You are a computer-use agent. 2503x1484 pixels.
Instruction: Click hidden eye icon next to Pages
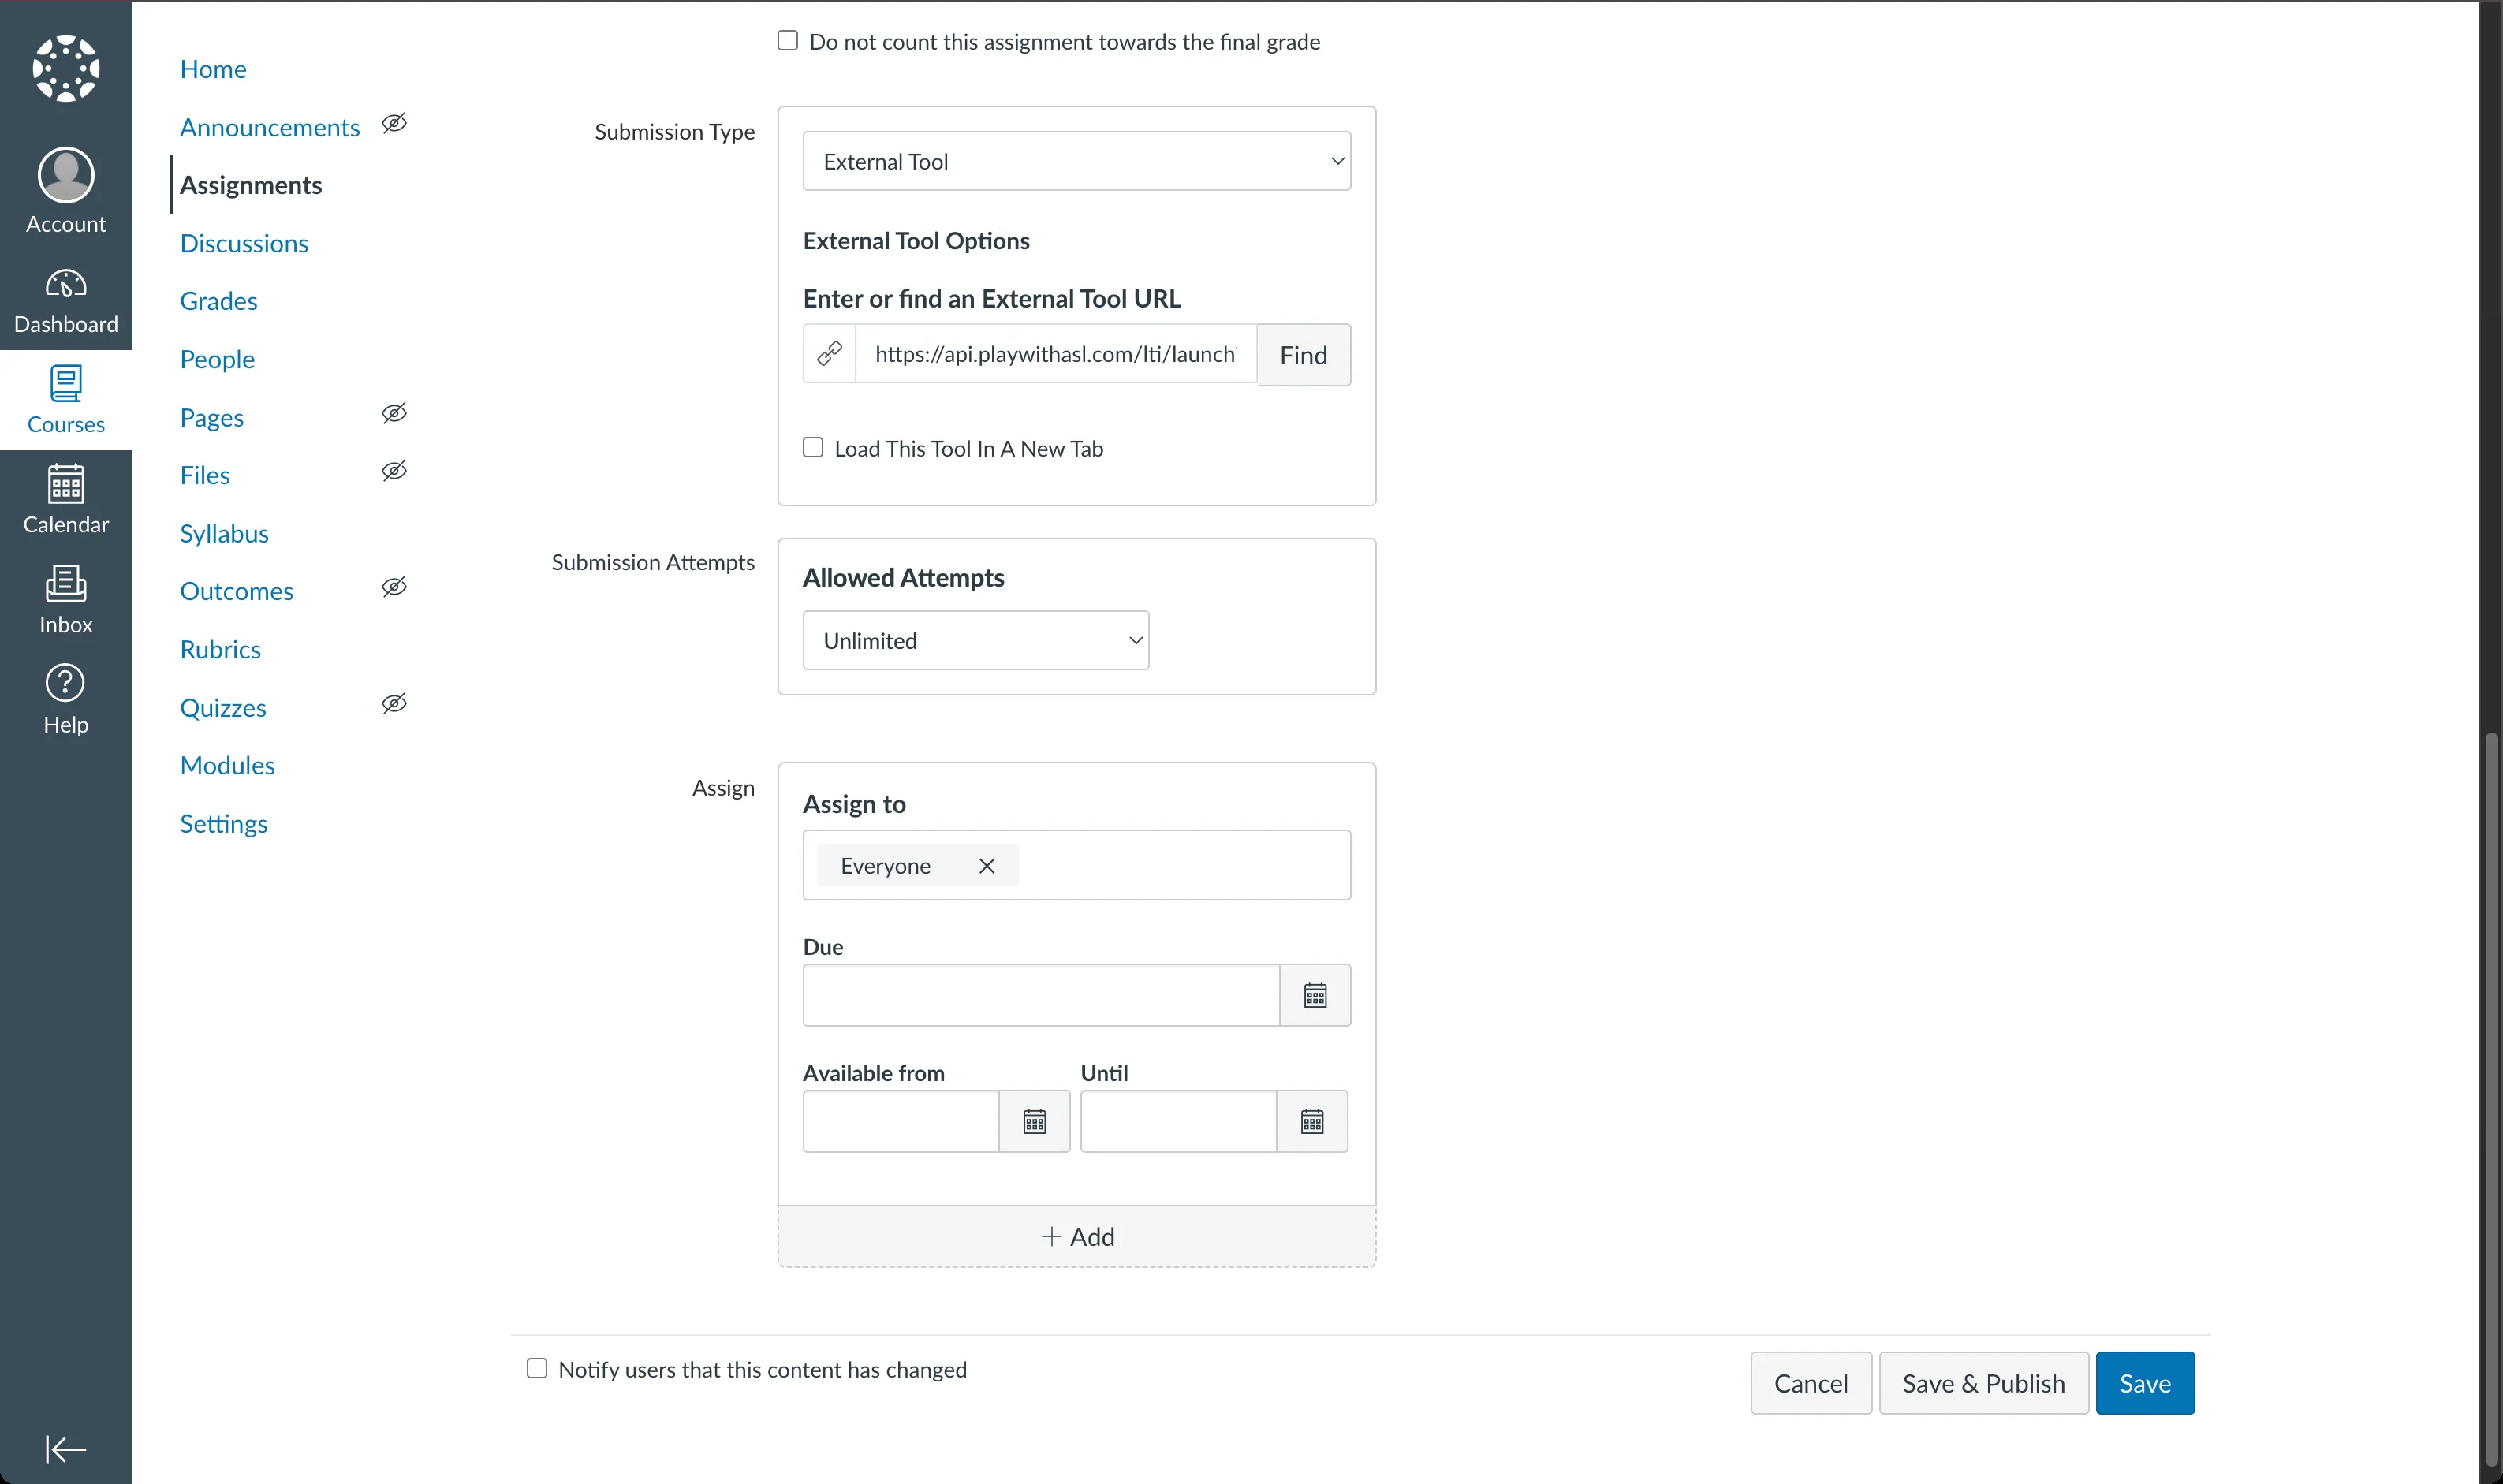point(394,413)
